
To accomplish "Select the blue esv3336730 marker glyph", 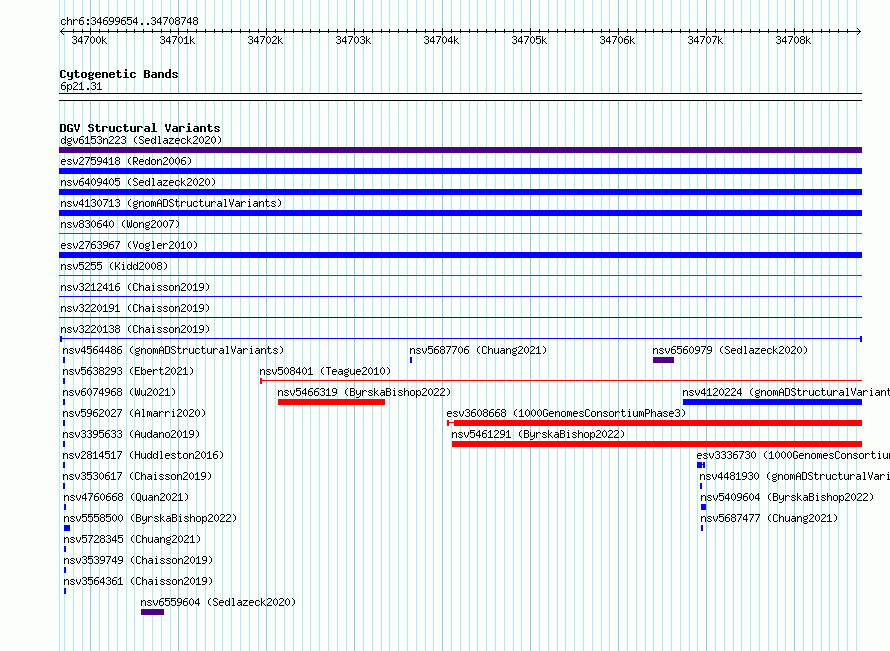I will pyautogui.click(x=701, y=465).
